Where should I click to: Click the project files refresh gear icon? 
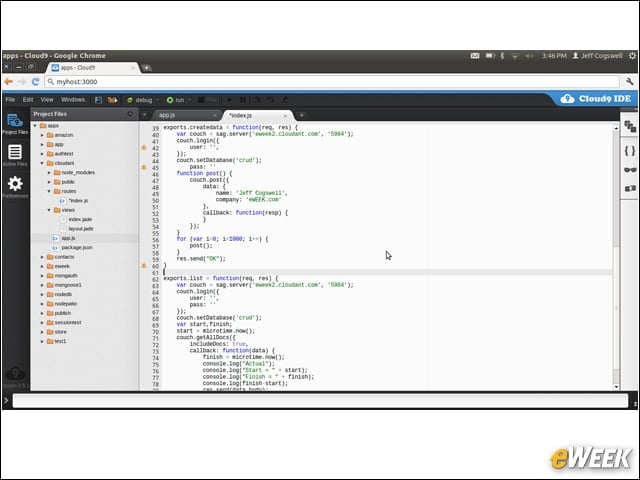point(130,114)
